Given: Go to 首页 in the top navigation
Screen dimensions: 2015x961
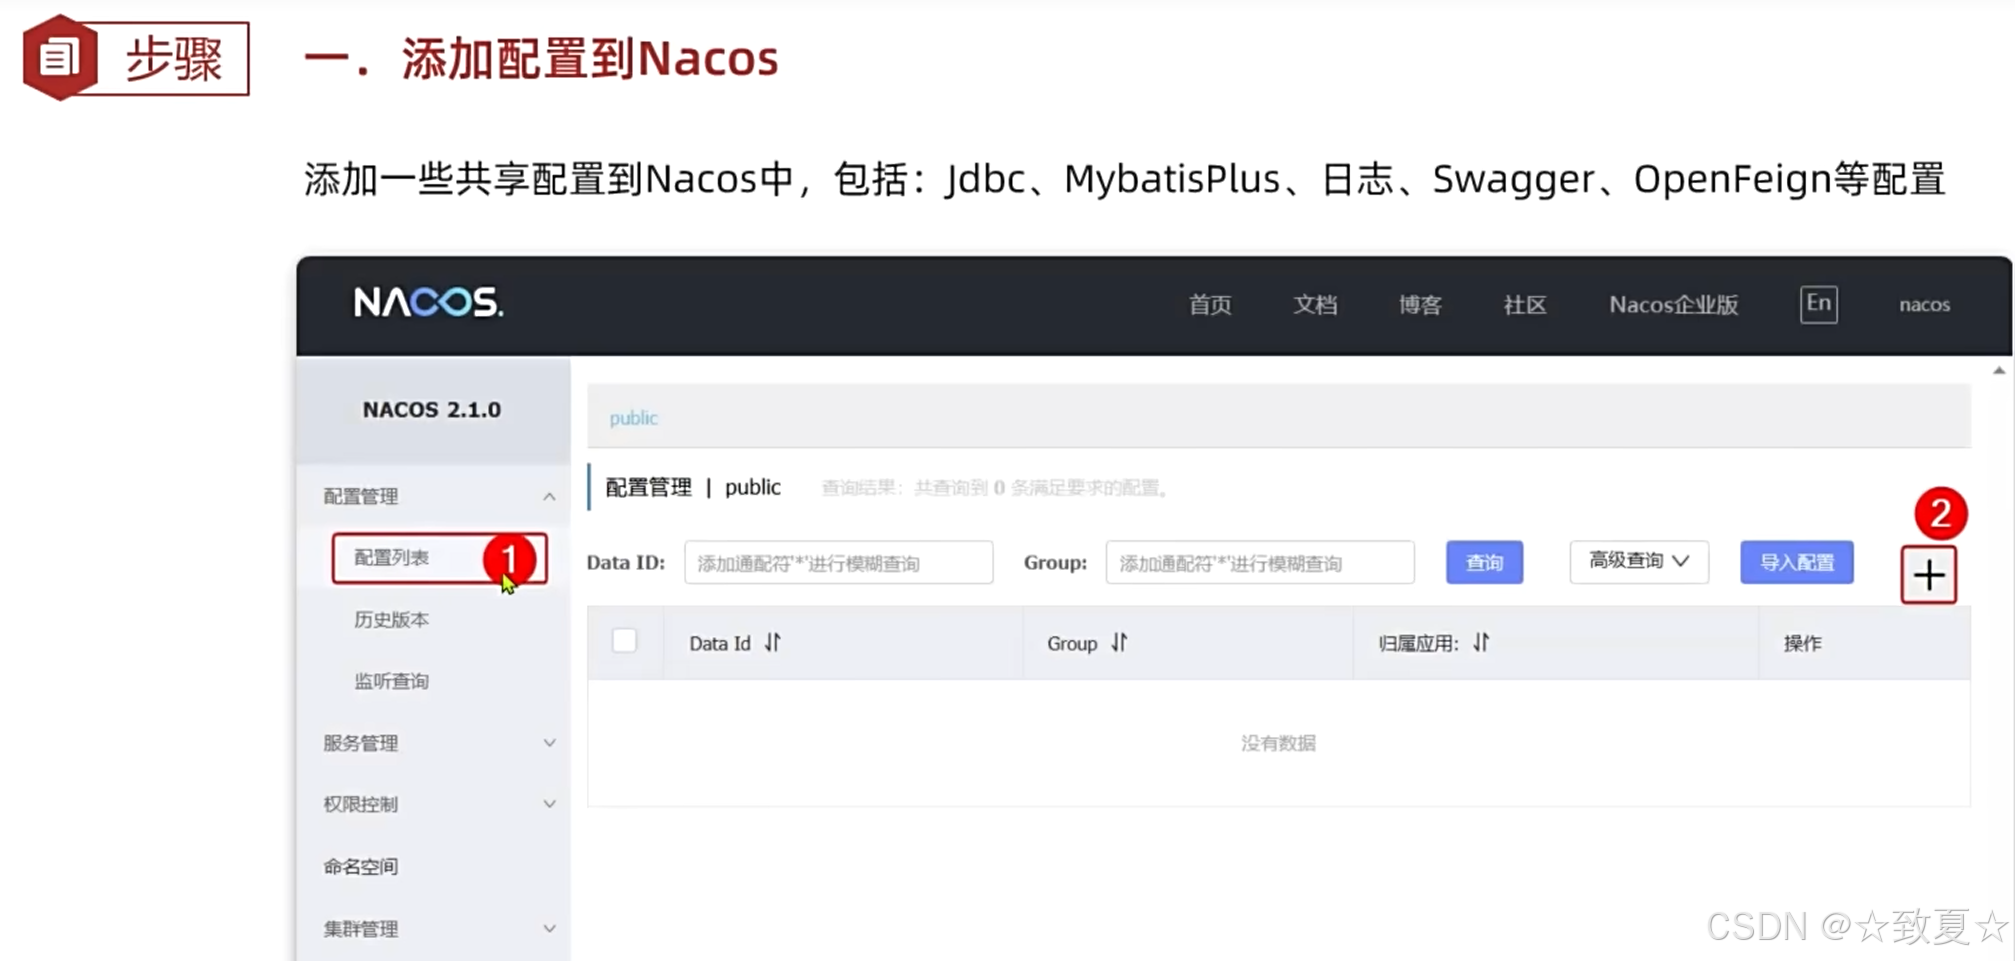Looking at the screenshot, I should (x=1209, y=305).
